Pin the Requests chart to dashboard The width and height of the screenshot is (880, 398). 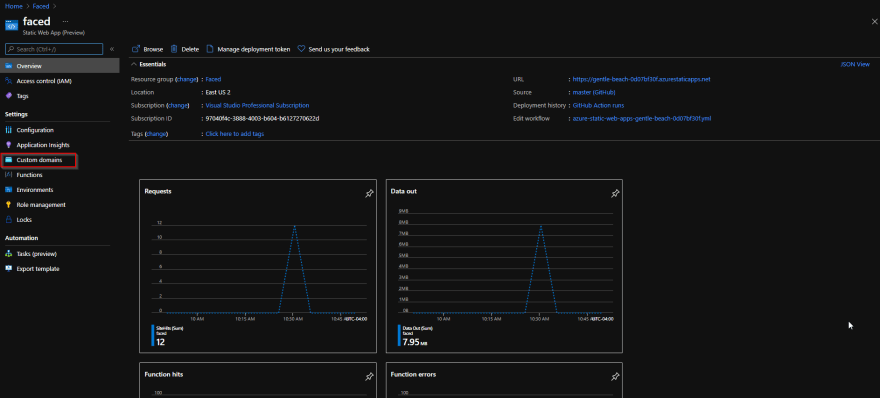(x=369, y=193)
